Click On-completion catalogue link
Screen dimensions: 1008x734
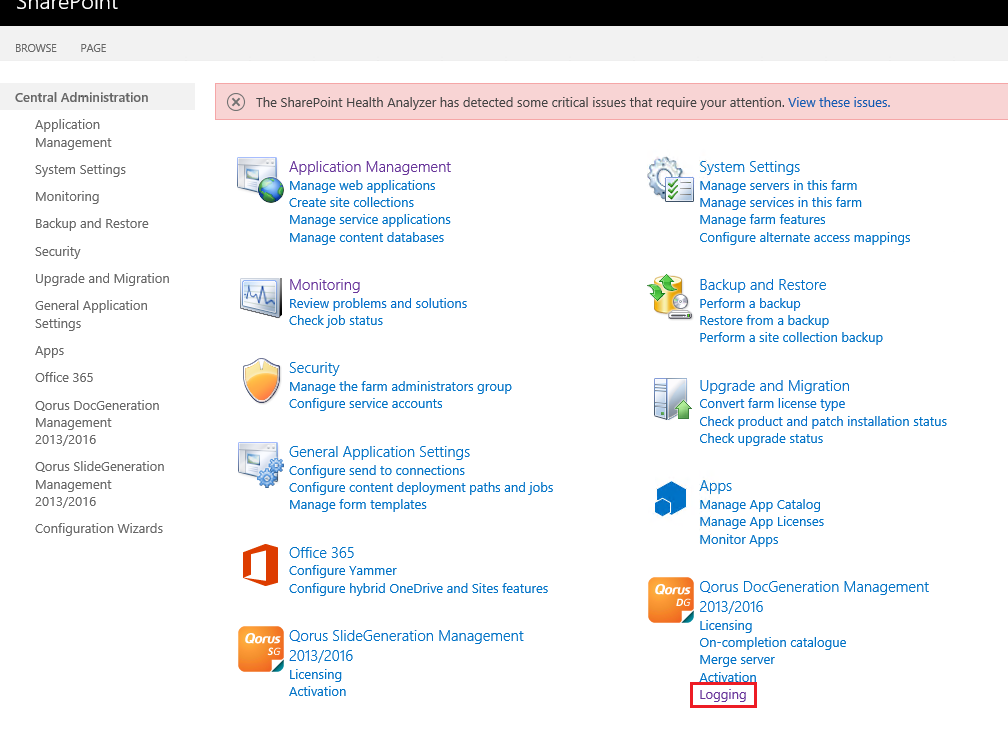click(773, 643)
